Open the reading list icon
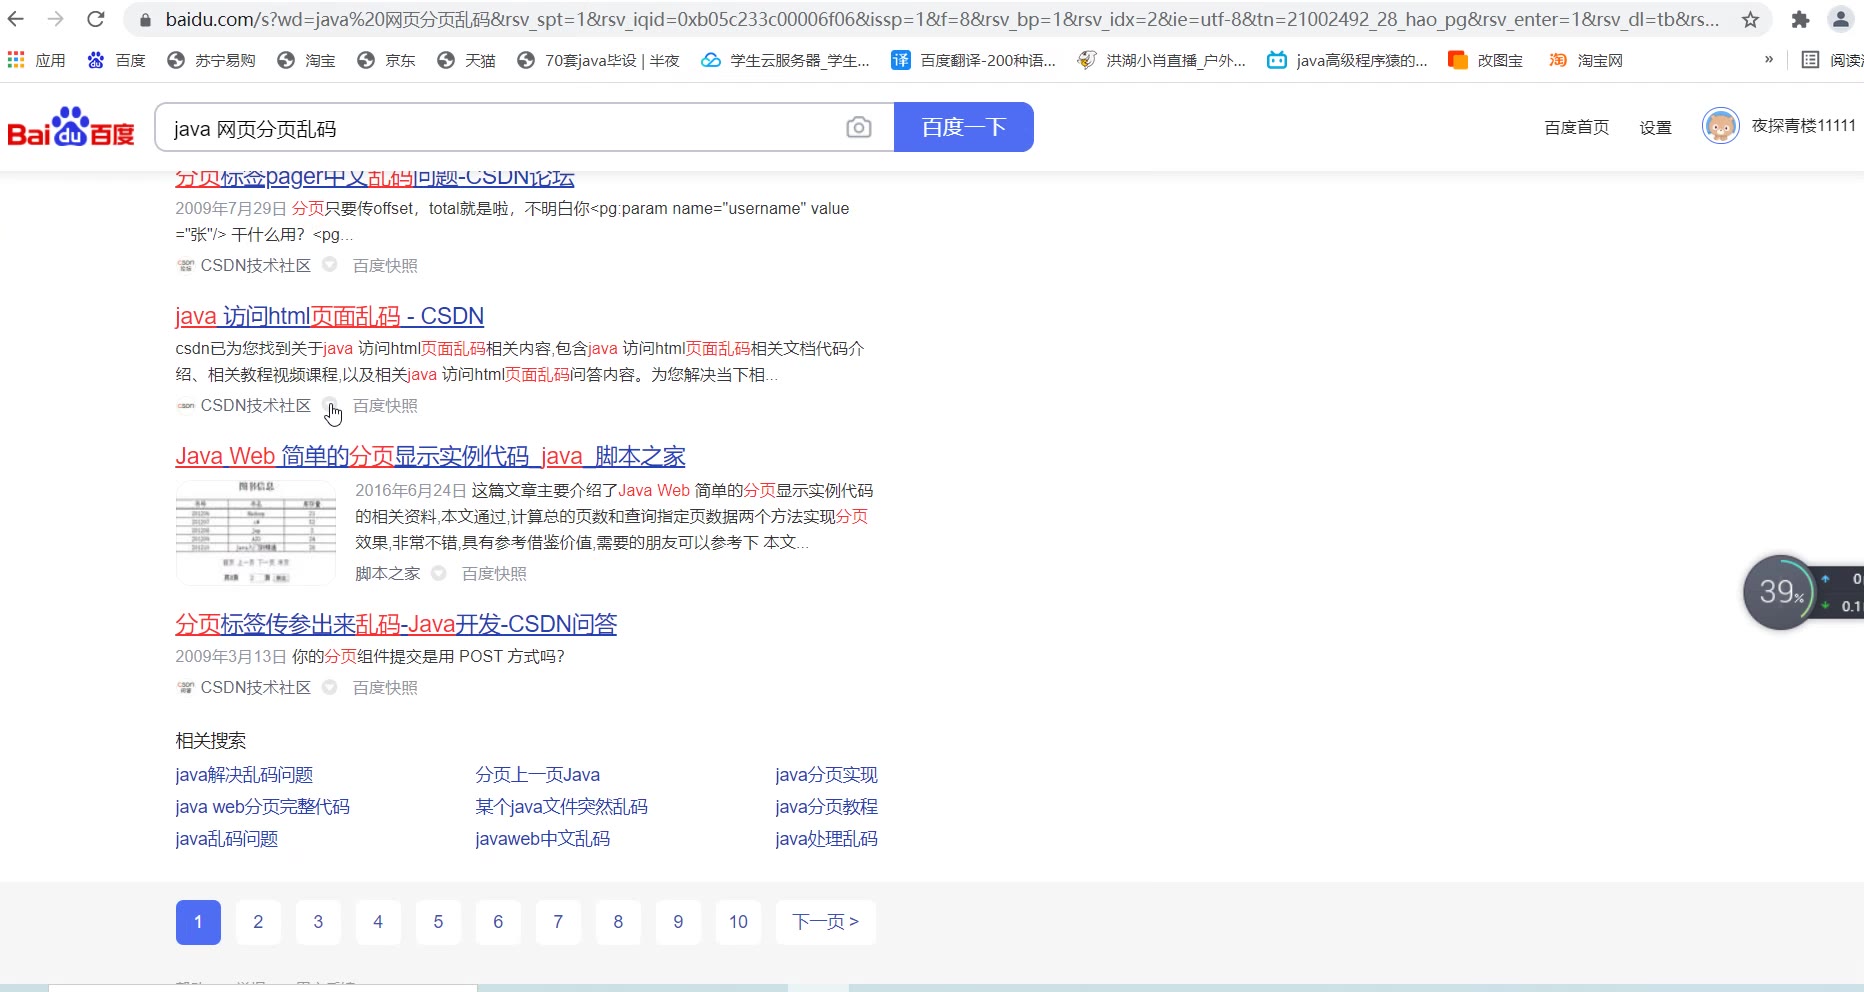Viewport: 1864px width, 992px height. [x=1810, y=60]
